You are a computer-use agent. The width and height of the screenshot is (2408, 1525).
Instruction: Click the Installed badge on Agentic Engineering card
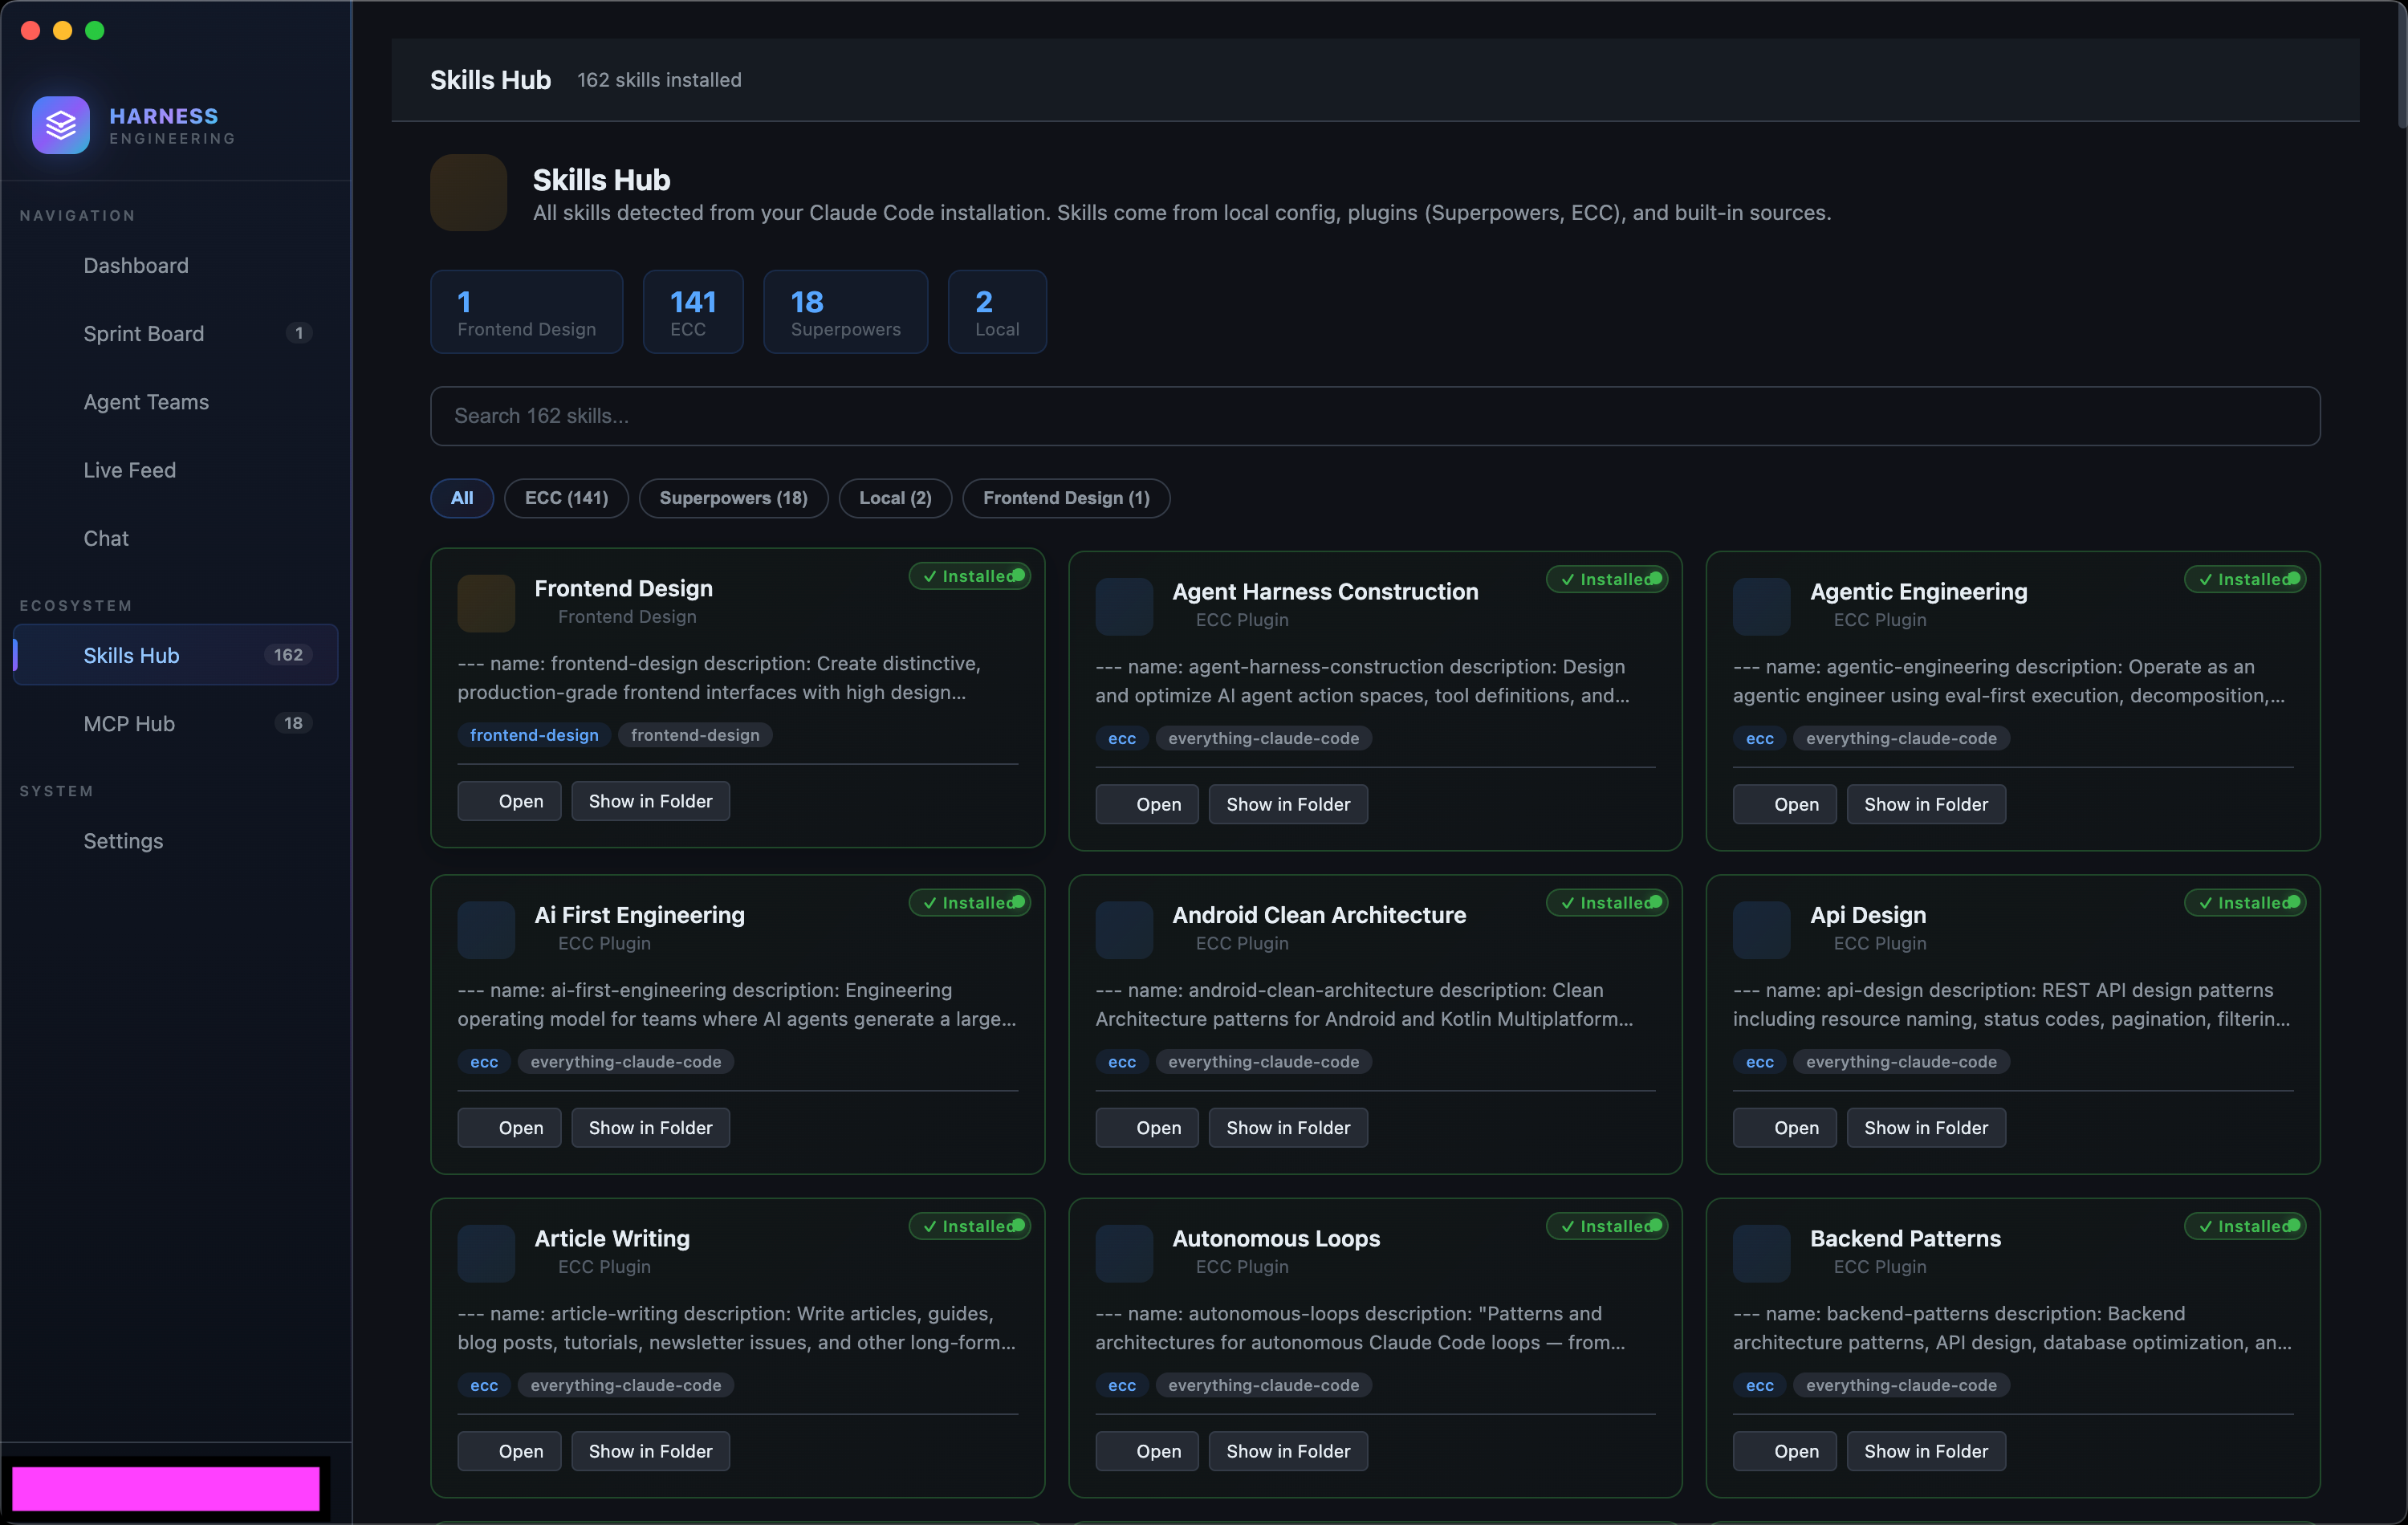point(2245,579)
